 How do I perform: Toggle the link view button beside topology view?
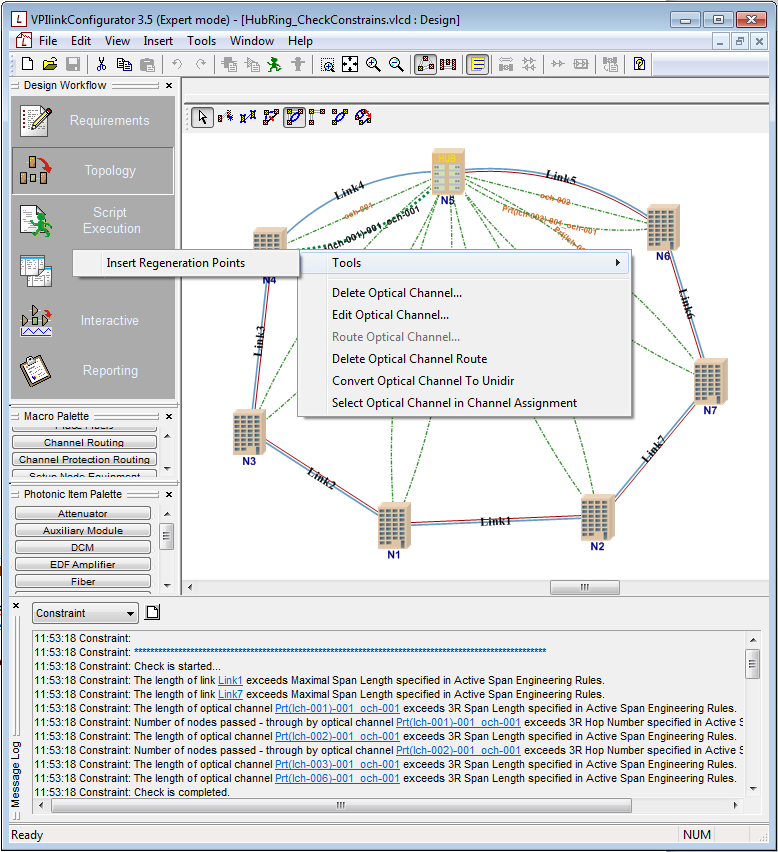(x=448, y=64)
